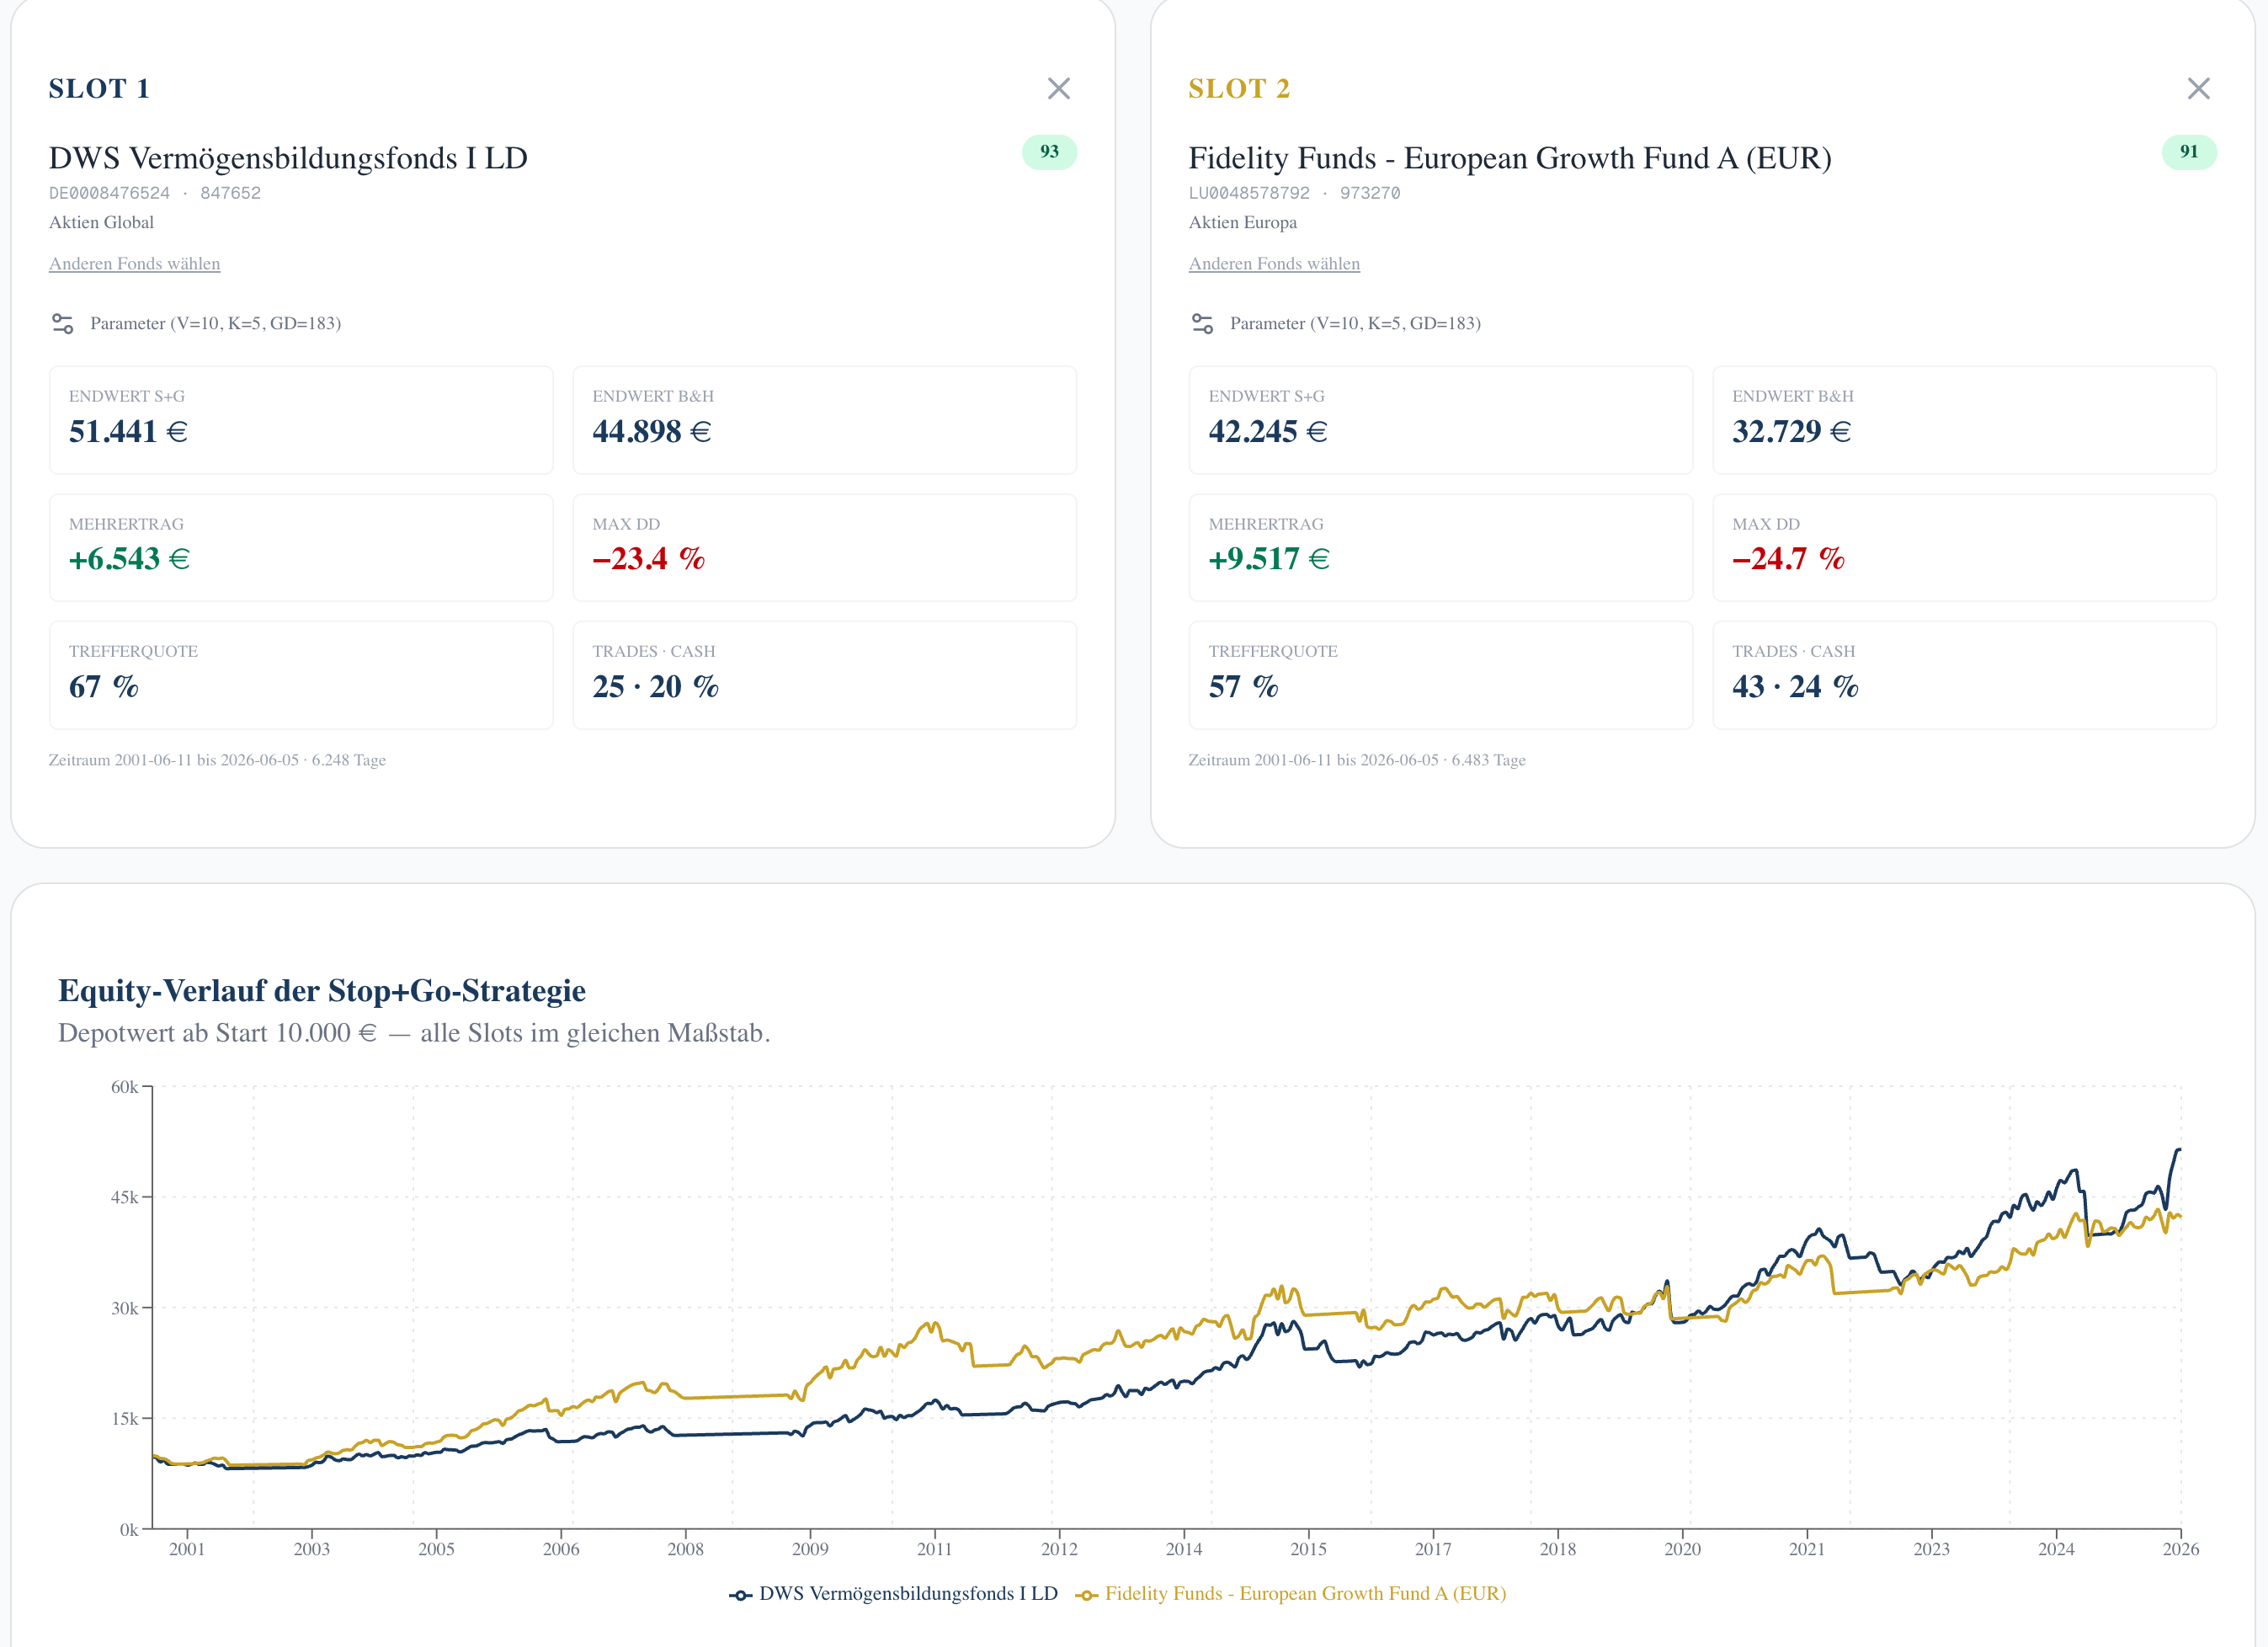The image size is (2268, 1647).
Task: Toggle Fidelity European Growth Fund legend entry
Action: pyautogui.click(x=1290, y=1593)
